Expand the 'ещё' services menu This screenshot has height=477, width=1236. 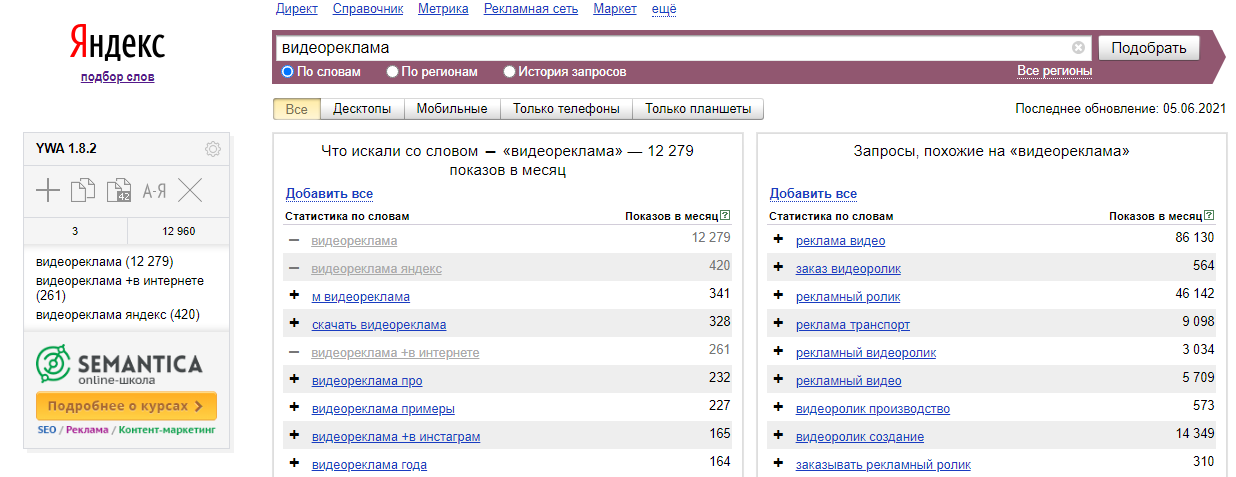pos(664,9)
